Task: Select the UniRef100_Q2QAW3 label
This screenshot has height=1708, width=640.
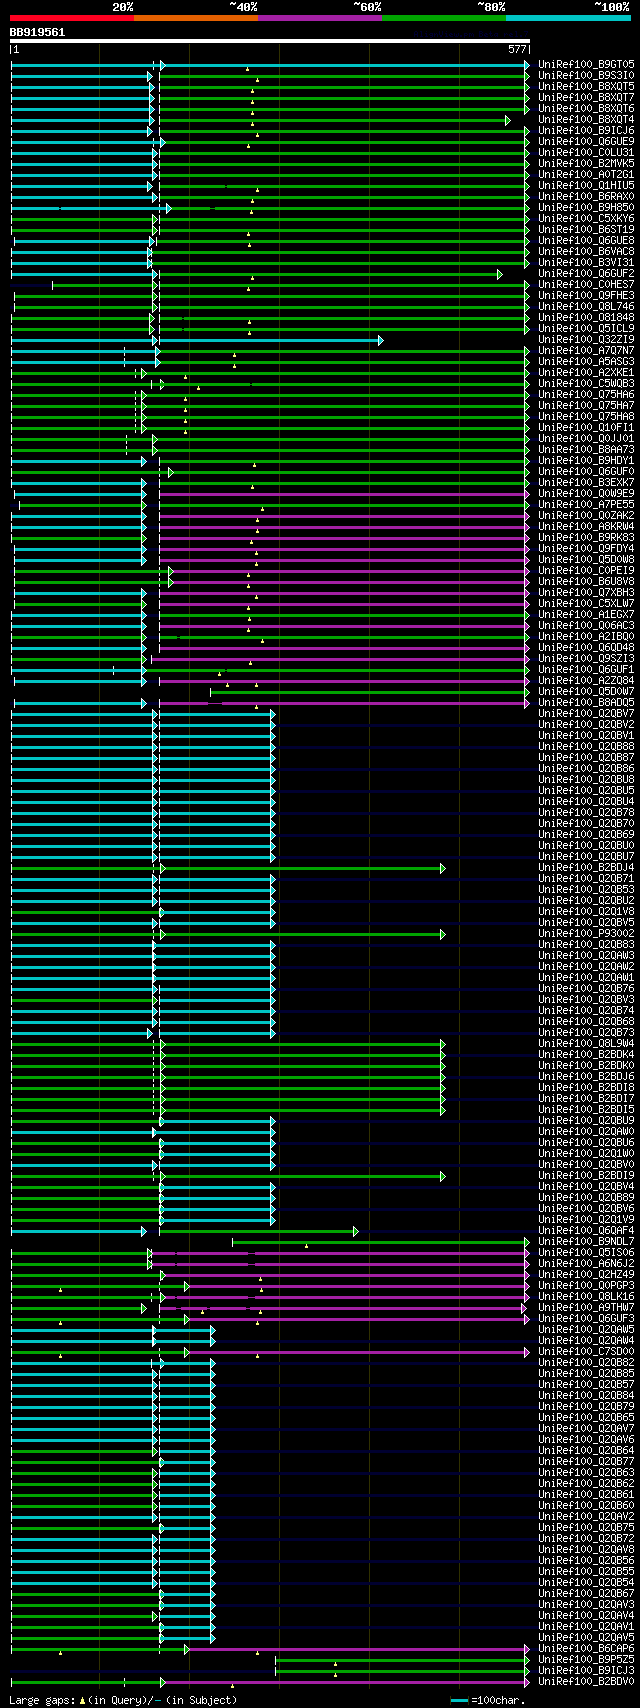Action: coord(586,956)
